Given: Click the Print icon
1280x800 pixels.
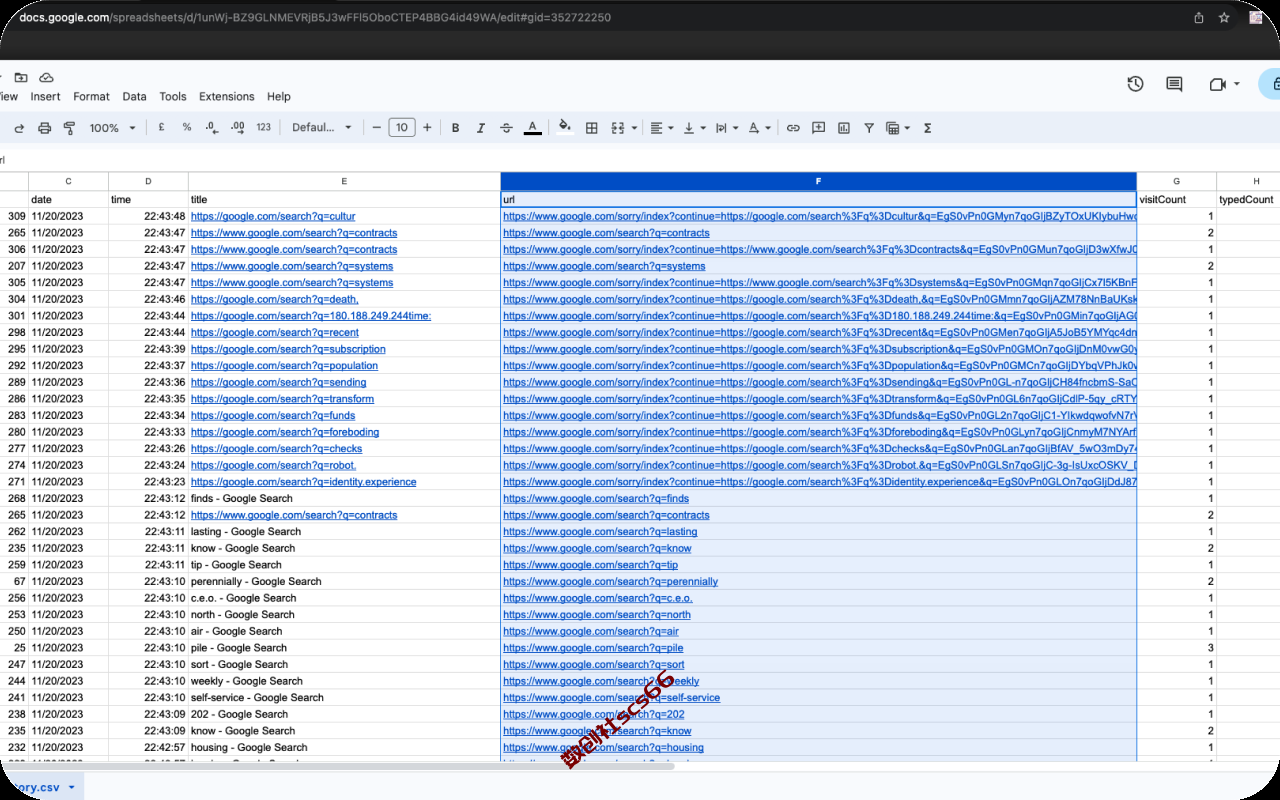Looking at the screenshot, I should coord(44,128).
